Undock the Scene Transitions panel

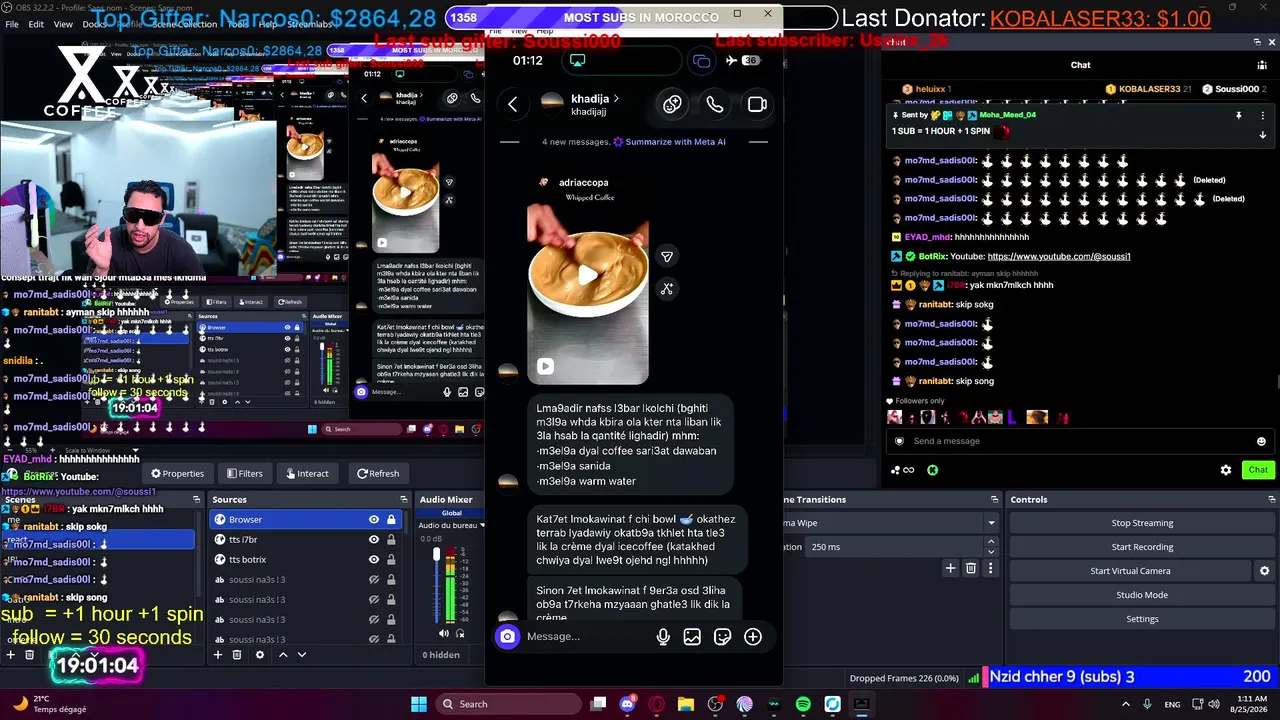point(994,499)
